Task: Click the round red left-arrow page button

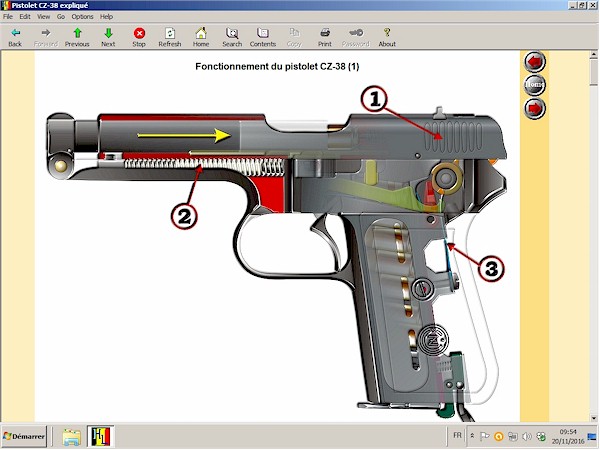Action: click(x=534, y=61)
